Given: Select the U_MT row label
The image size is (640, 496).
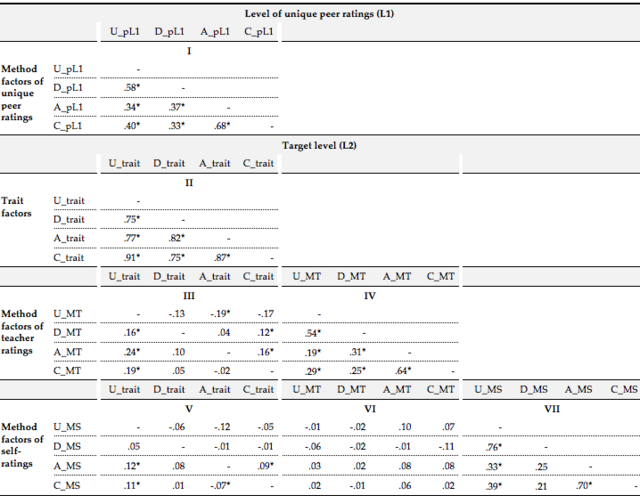Looking at the screenshot, I should click(67, 314).
